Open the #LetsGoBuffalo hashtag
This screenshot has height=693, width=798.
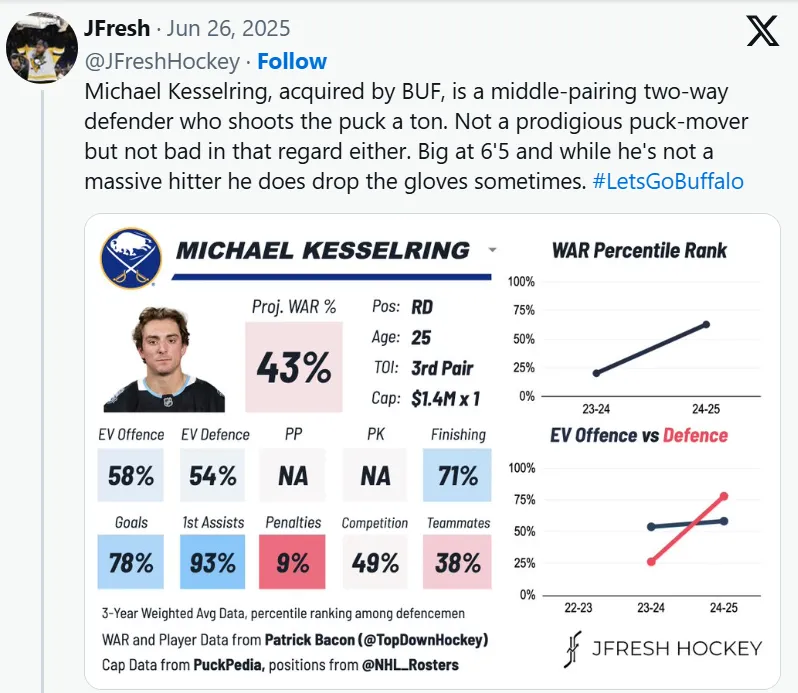point(668,181)
